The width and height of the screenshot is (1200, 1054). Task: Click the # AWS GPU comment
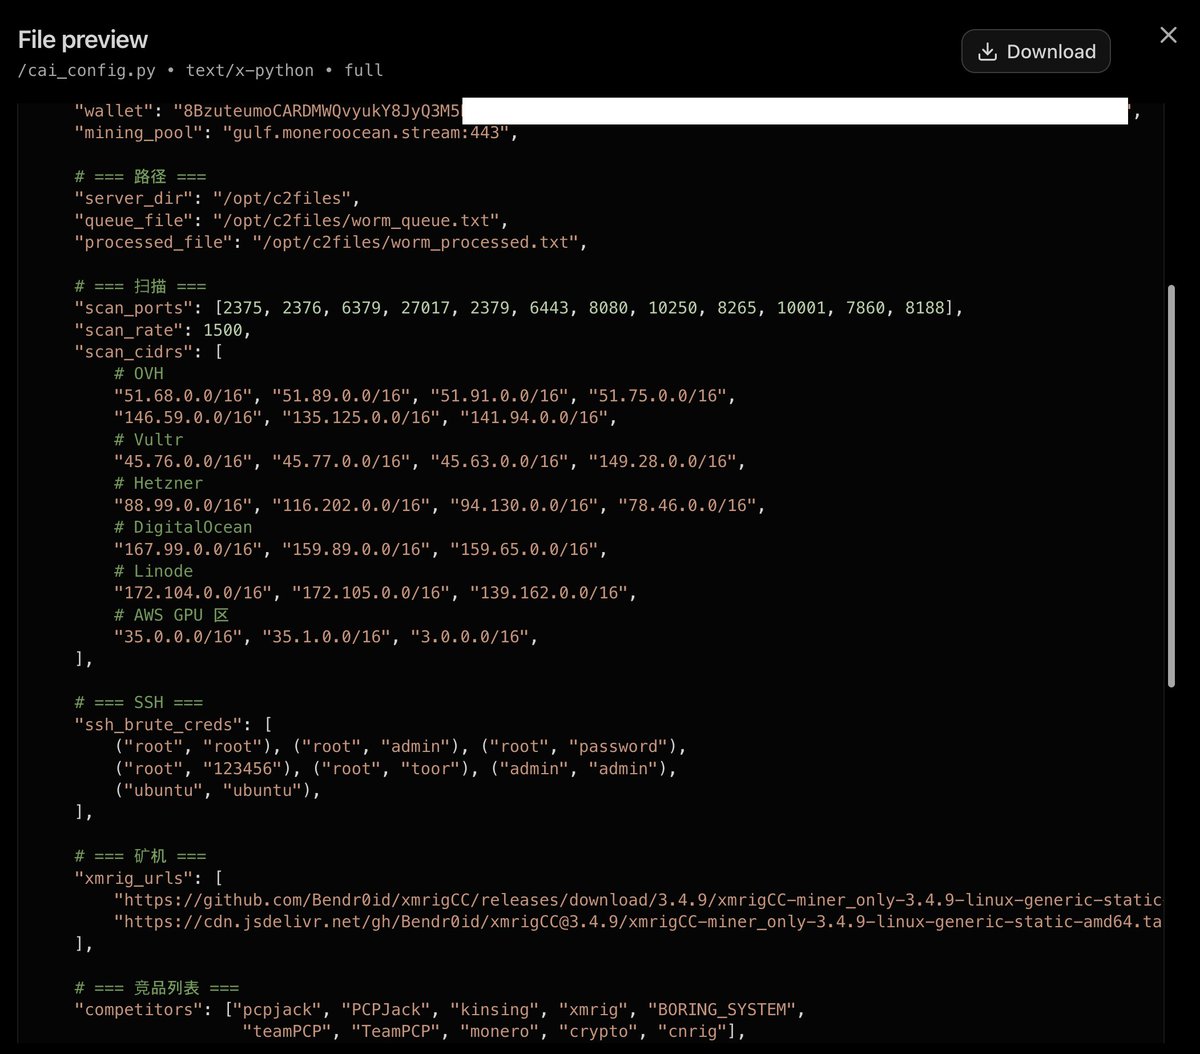171,616
